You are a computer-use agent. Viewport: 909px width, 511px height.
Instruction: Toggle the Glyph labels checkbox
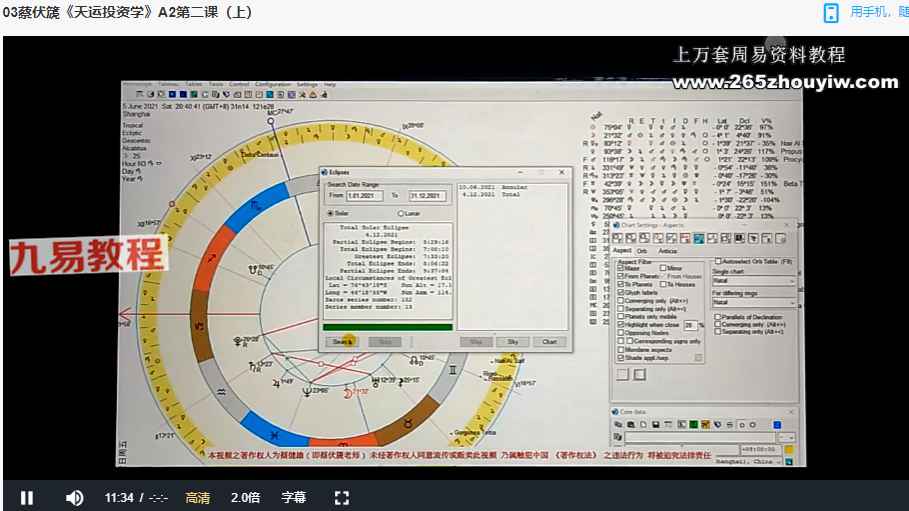click(621, 293)
